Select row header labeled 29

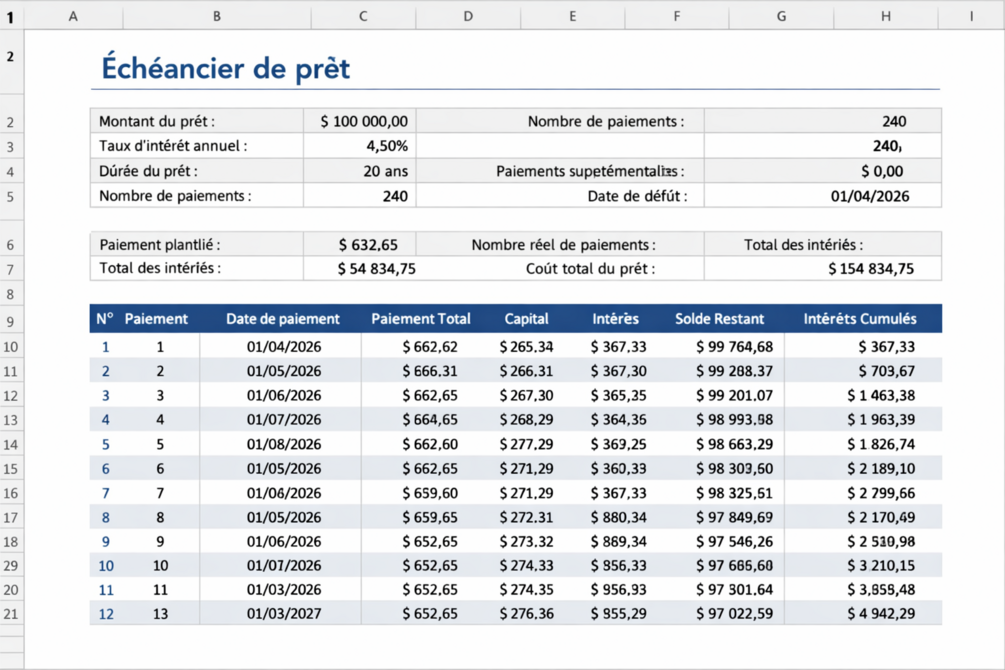click(11, 565)
